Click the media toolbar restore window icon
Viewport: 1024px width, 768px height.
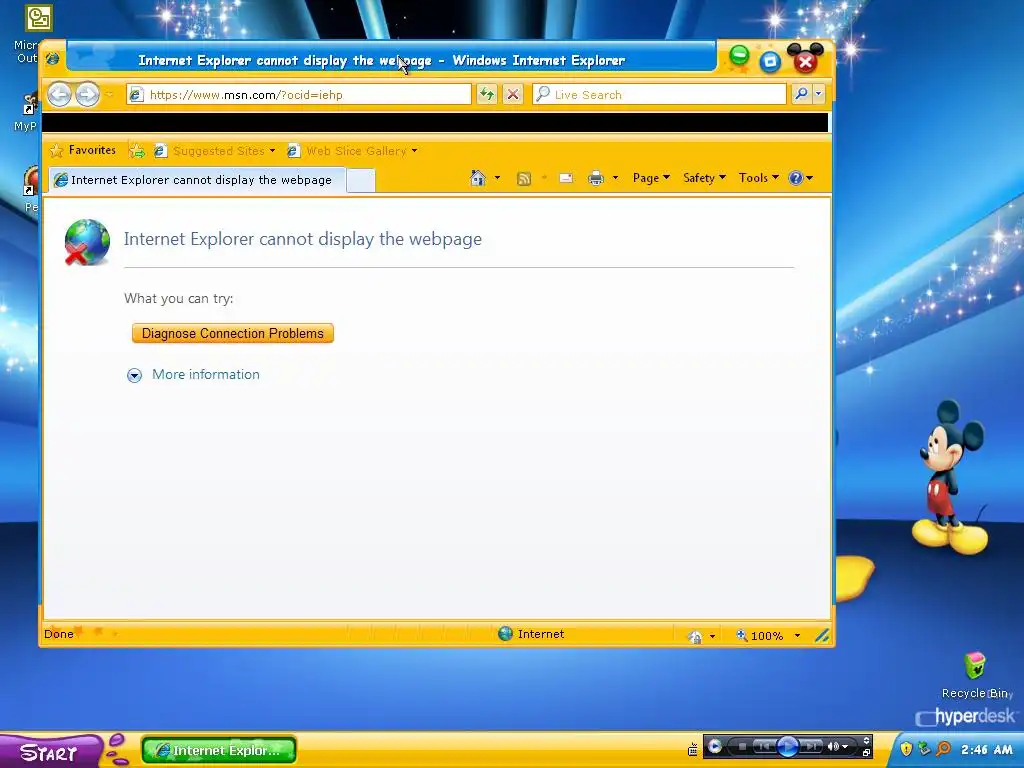coord(867,752)
